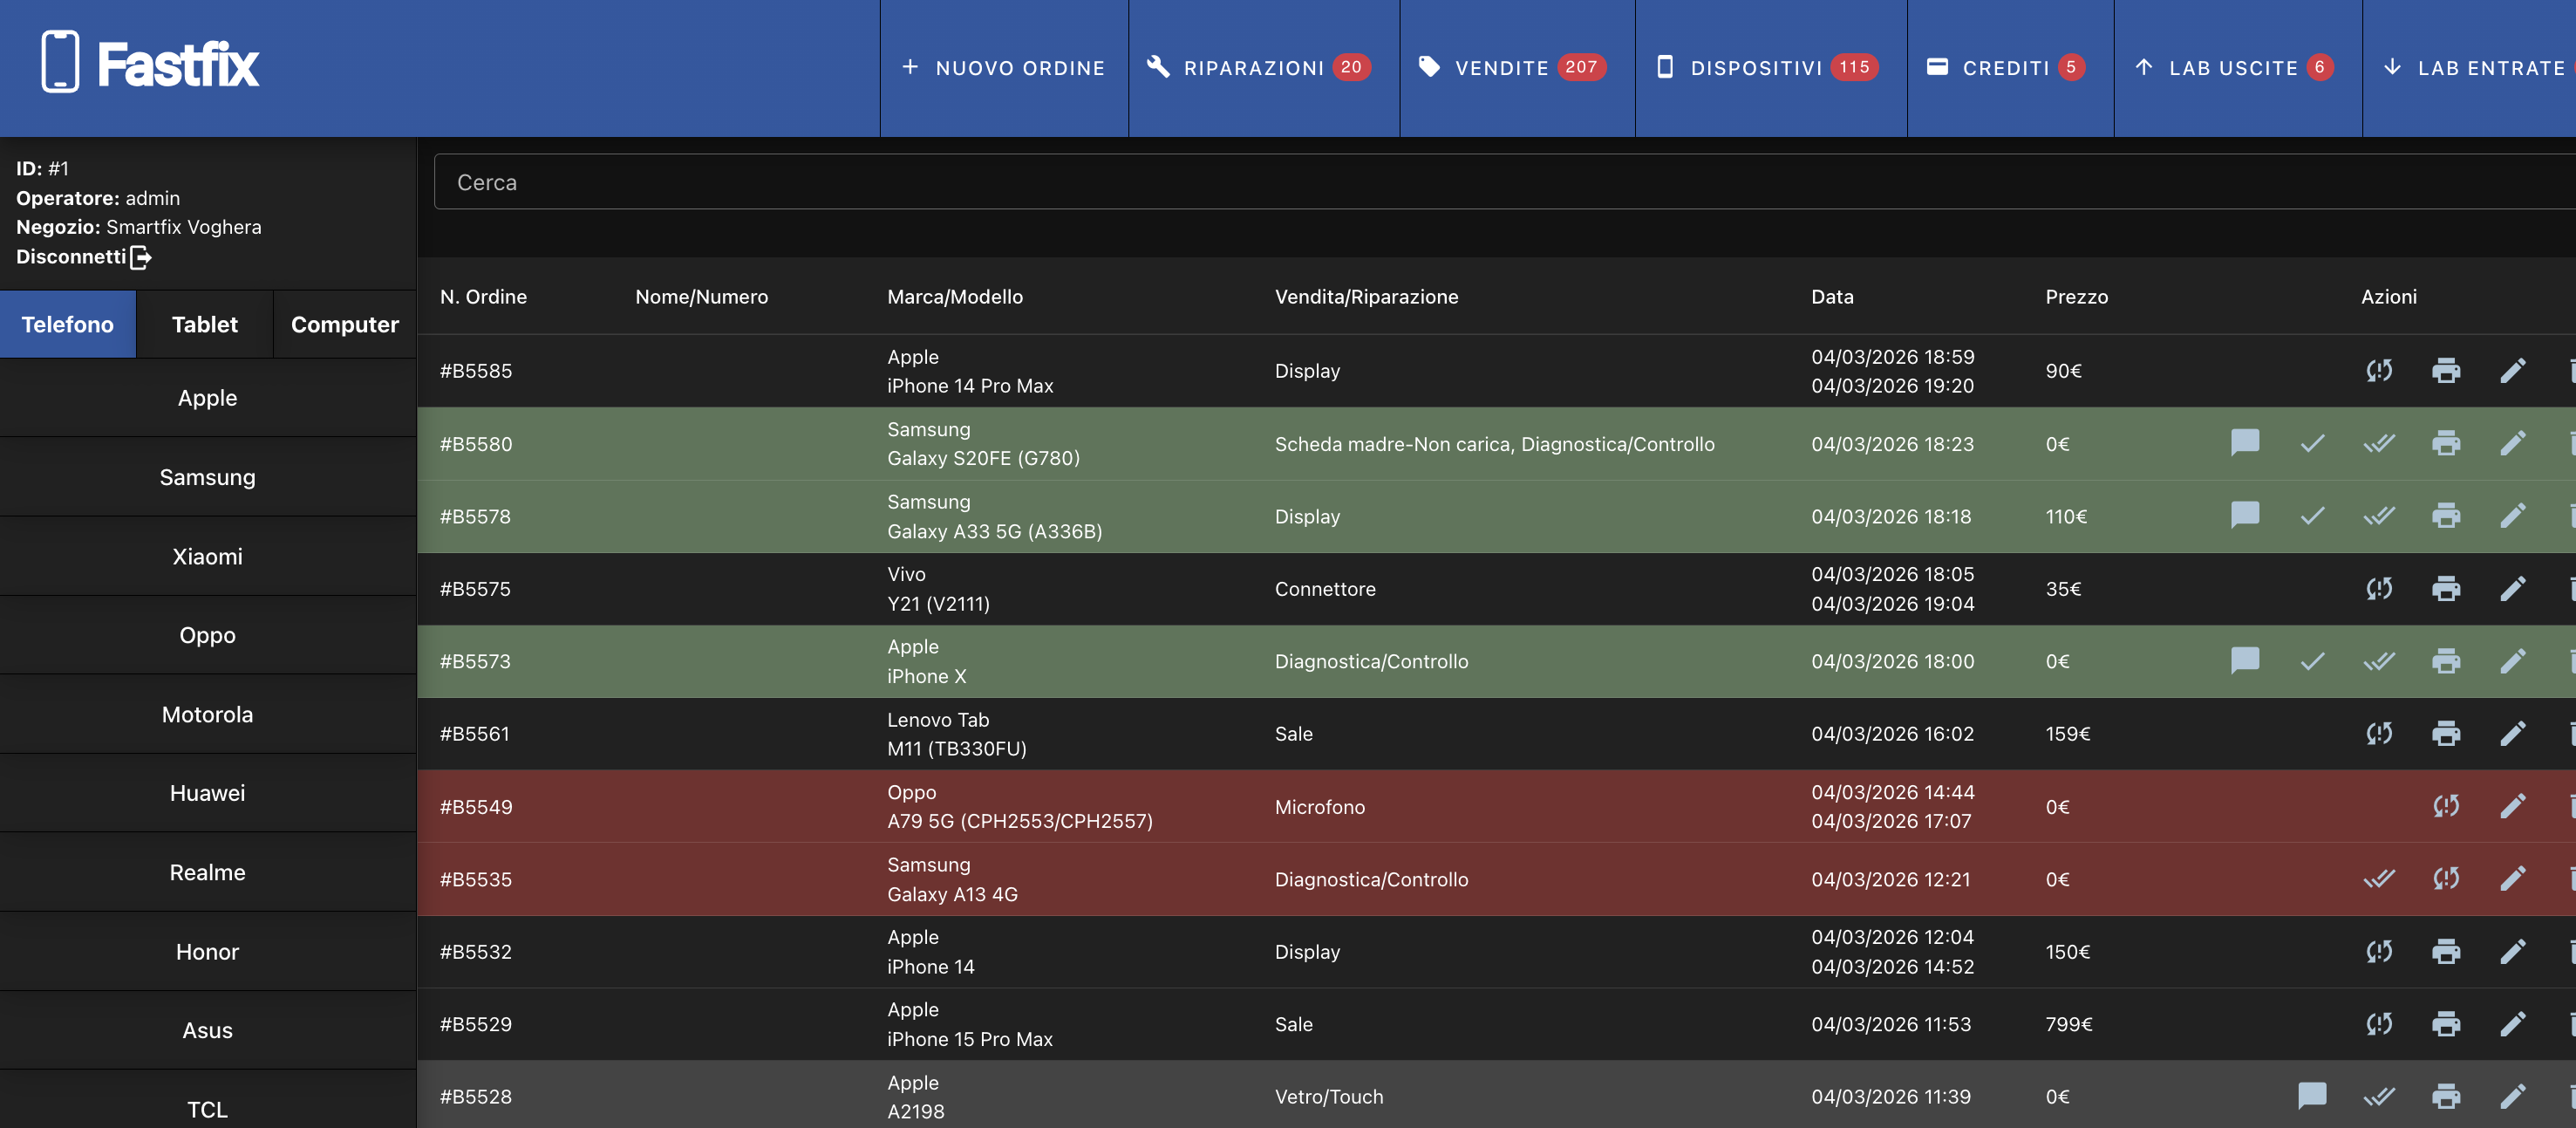Switch to the Telefono tab

(68, 324)
